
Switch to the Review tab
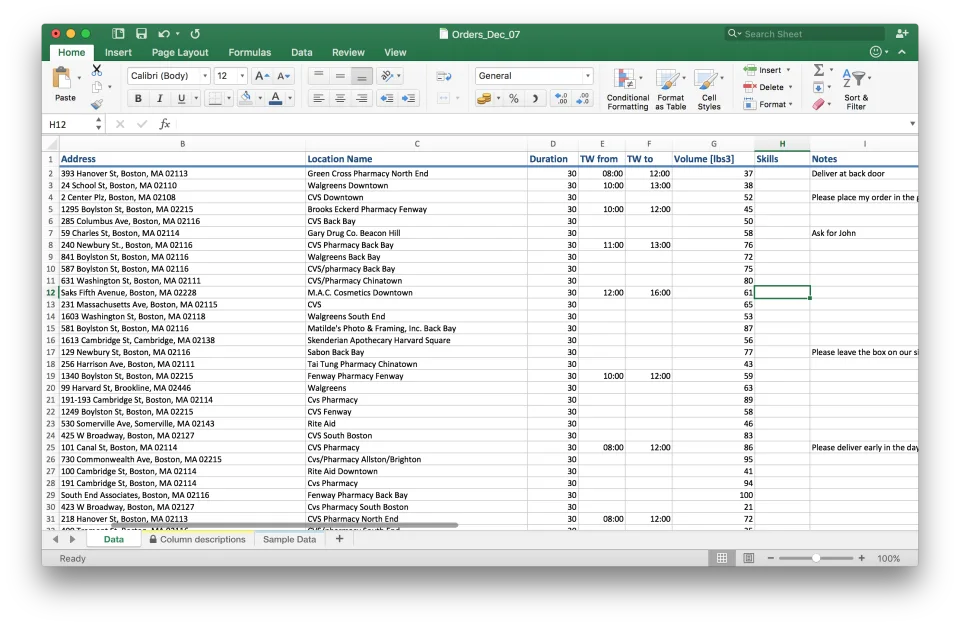(x=348, y=53)
